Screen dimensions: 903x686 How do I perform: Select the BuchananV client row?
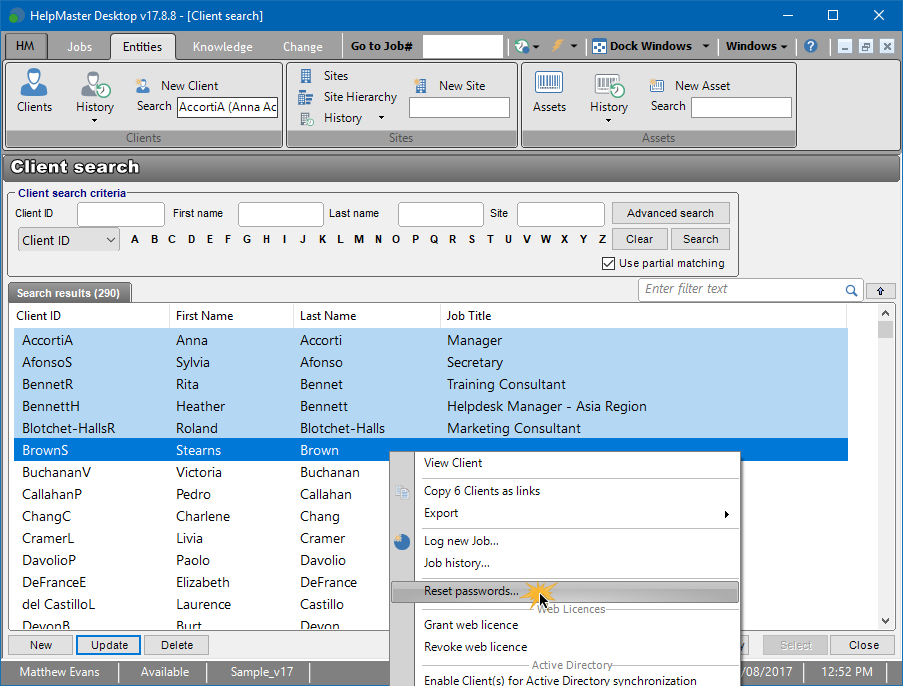[431, 472]
